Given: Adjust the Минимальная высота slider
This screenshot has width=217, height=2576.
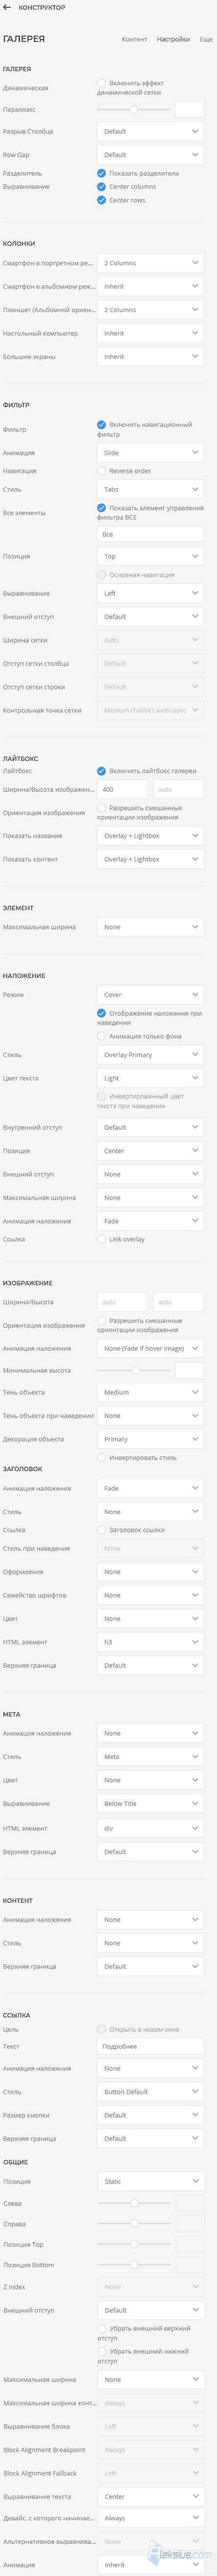Looking at the screenshot, I should coord(134,1370).
